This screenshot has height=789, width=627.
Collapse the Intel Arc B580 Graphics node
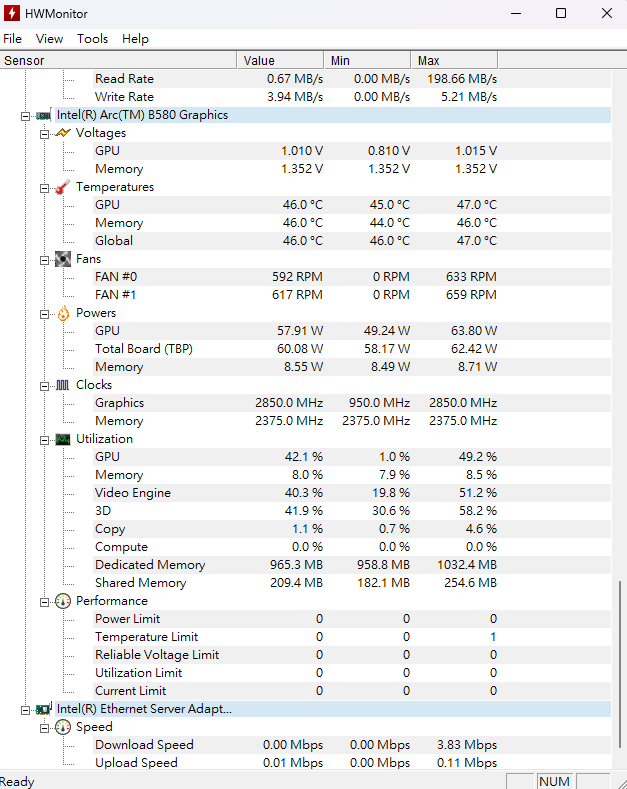point(26,116)
